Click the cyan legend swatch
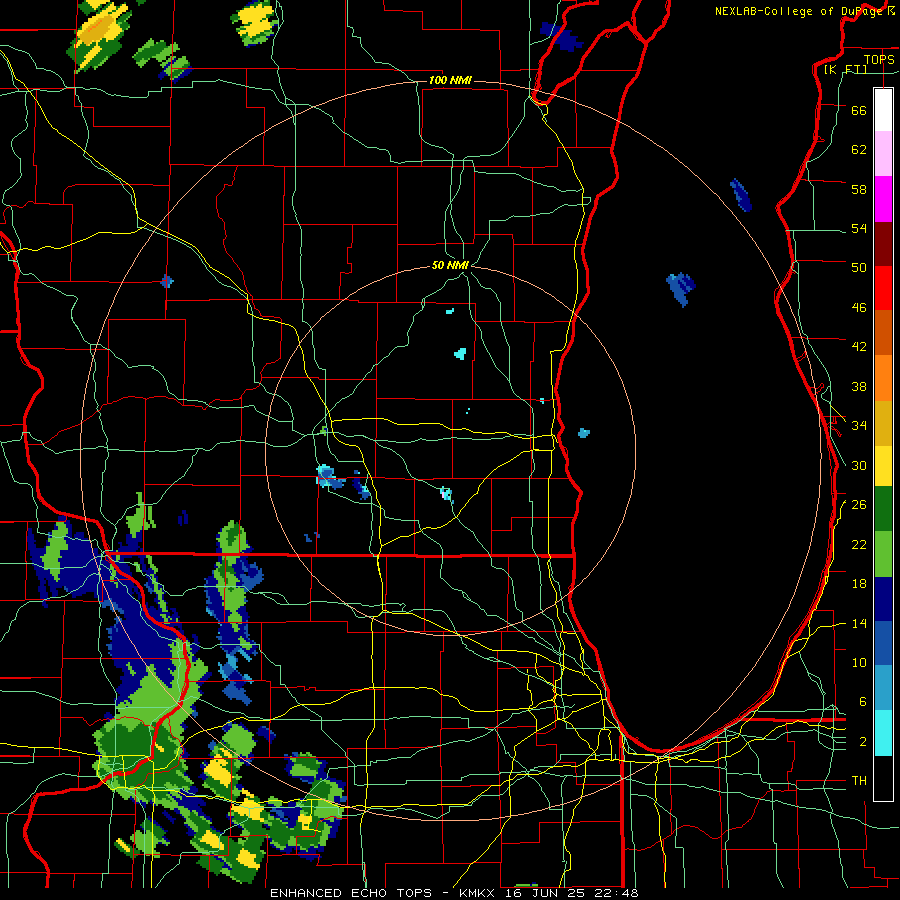Screen dimensions: 900x900 click(x=883, y=733)
